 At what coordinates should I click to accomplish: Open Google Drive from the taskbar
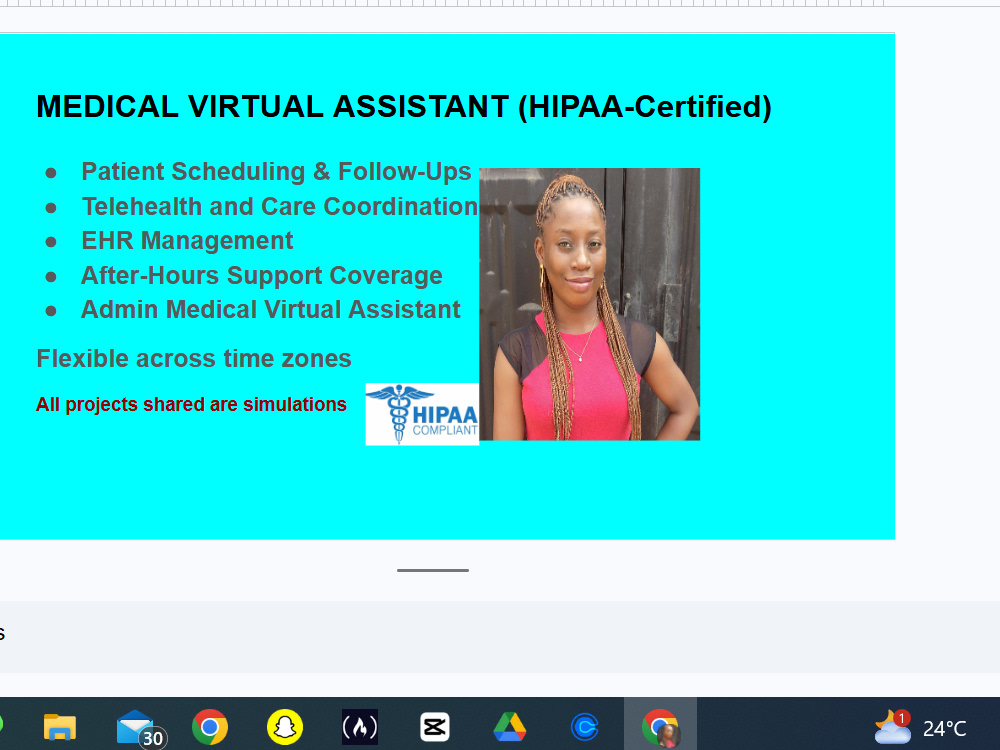coord(510,727)
